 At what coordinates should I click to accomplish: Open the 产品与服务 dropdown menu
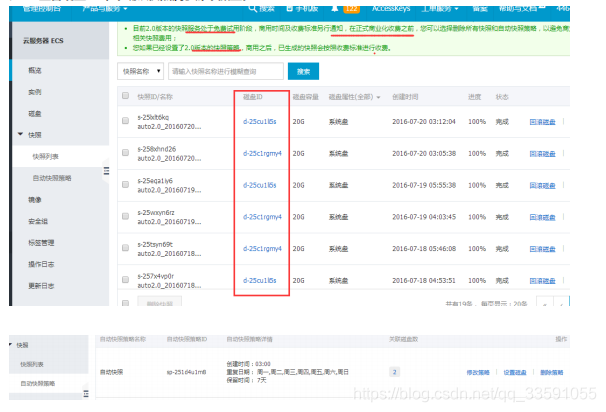click(x=104, y=9)
